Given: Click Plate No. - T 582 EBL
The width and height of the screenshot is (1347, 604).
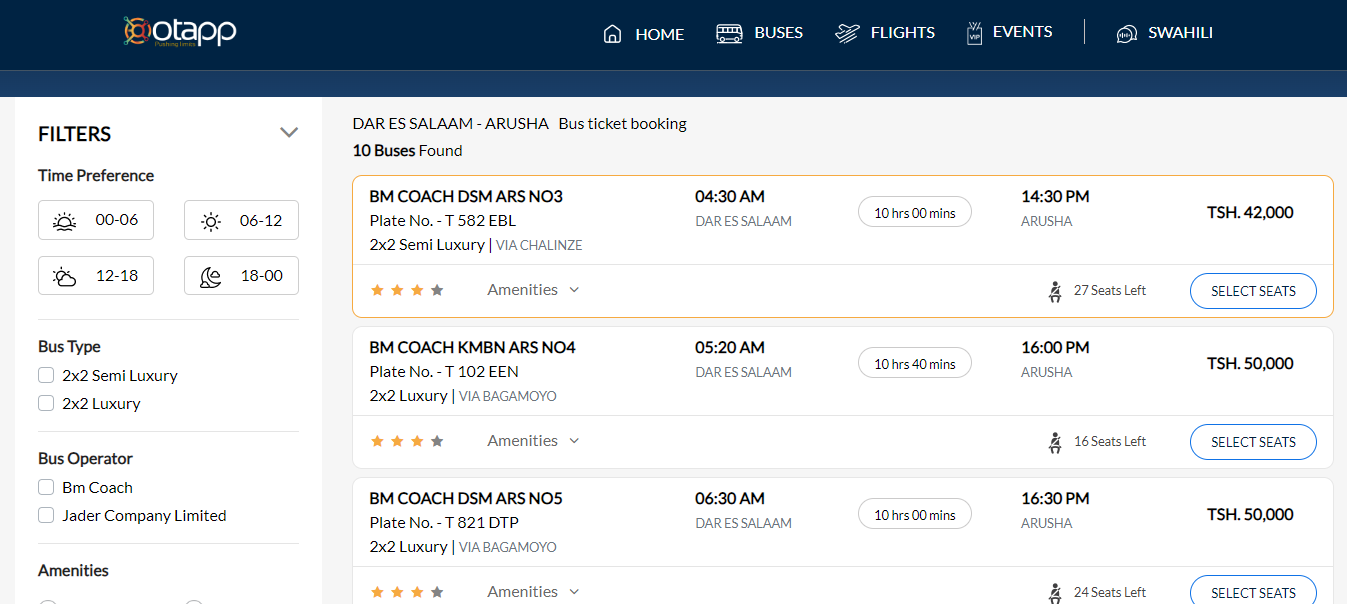Looking at the screenshot, I should (x=443, y=221).
